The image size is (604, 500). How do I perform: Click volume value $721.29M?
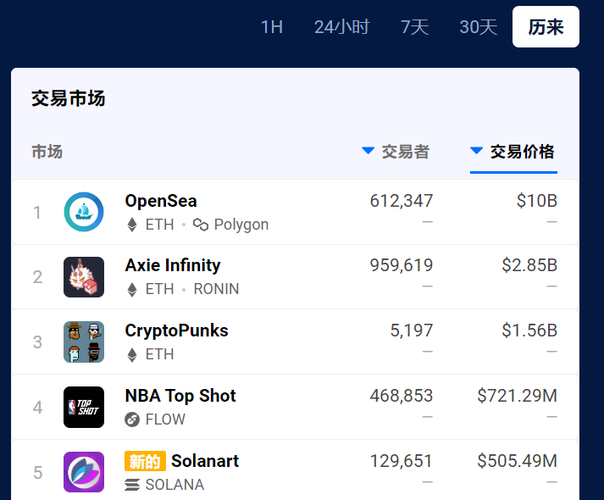(517, 396)
